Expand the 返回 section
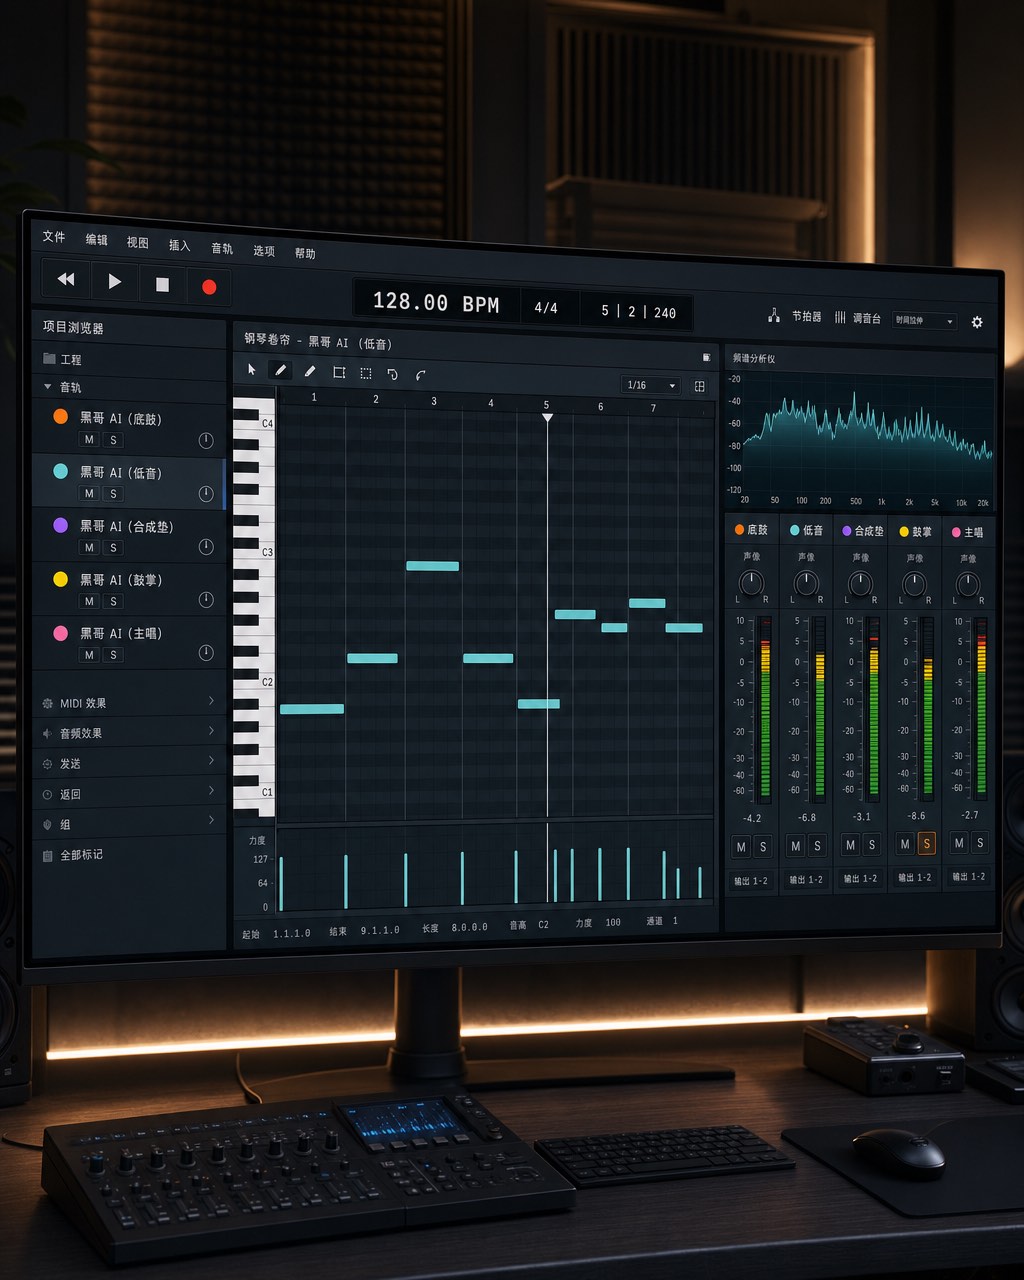1024x1280 pixels. point(130,794)
